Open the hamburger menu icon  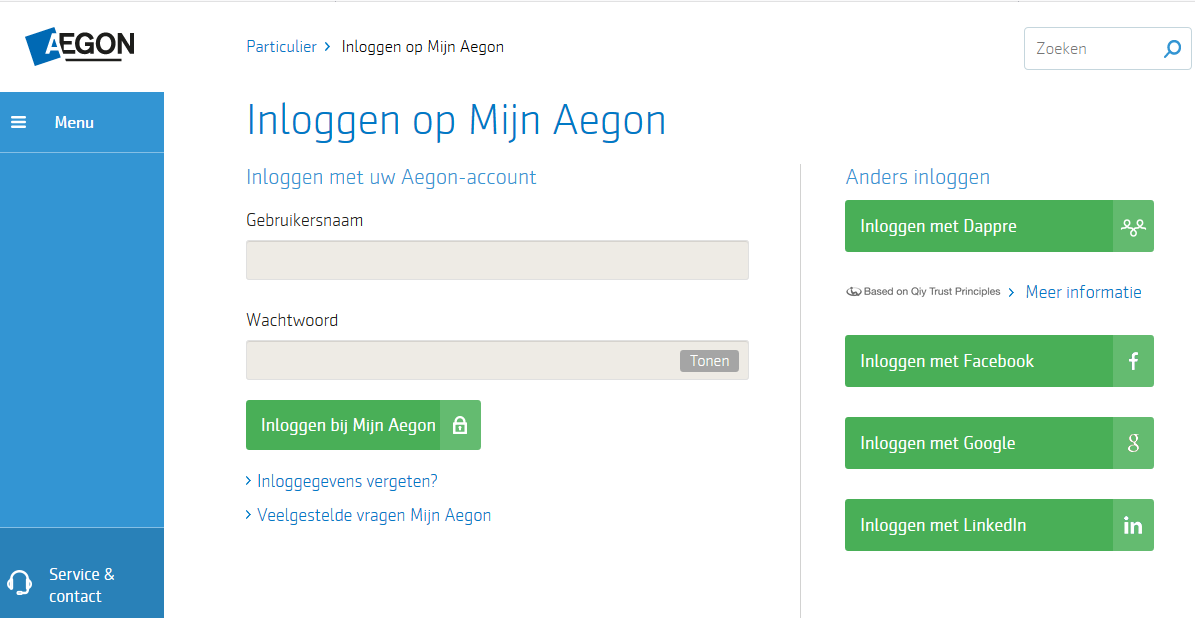pos(18,122)
